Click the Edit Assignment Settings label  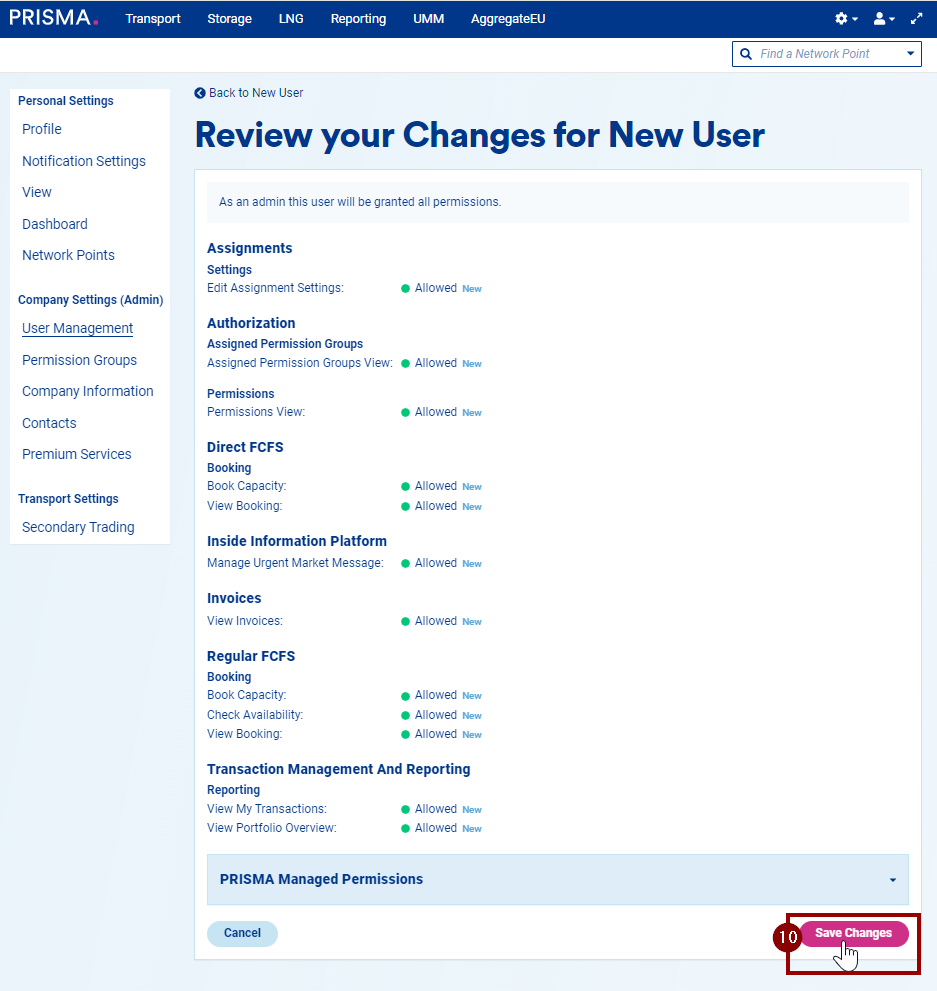275,288
